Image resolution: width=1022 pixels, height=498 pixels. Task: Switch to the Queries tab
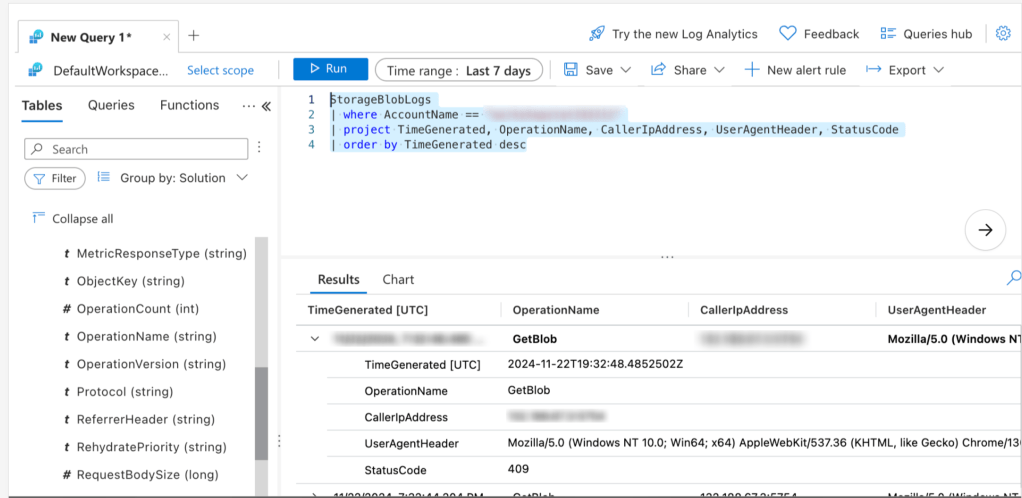(111, 105)
